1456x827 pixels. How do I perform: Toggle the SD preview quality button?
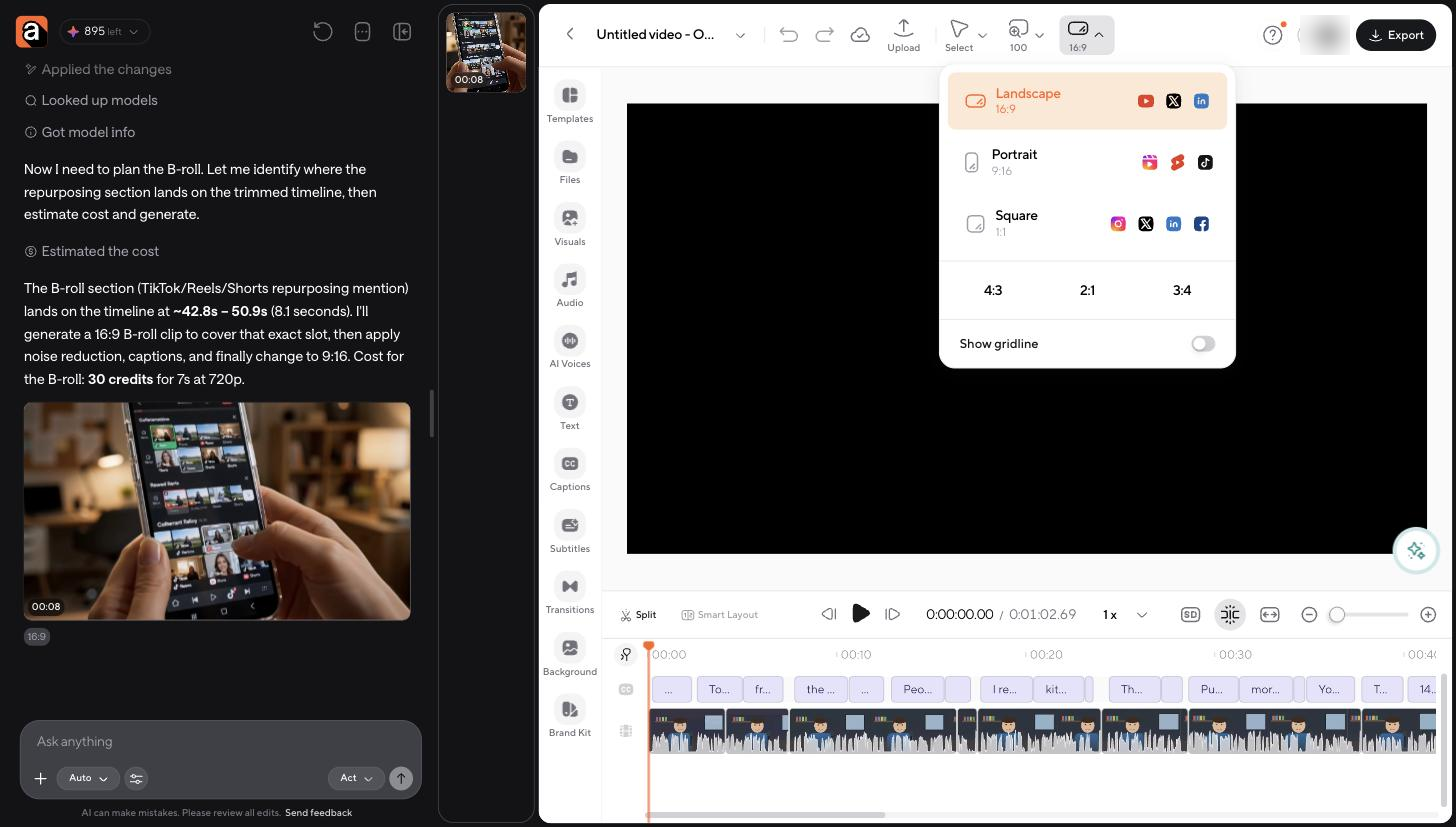[1190, 615]
